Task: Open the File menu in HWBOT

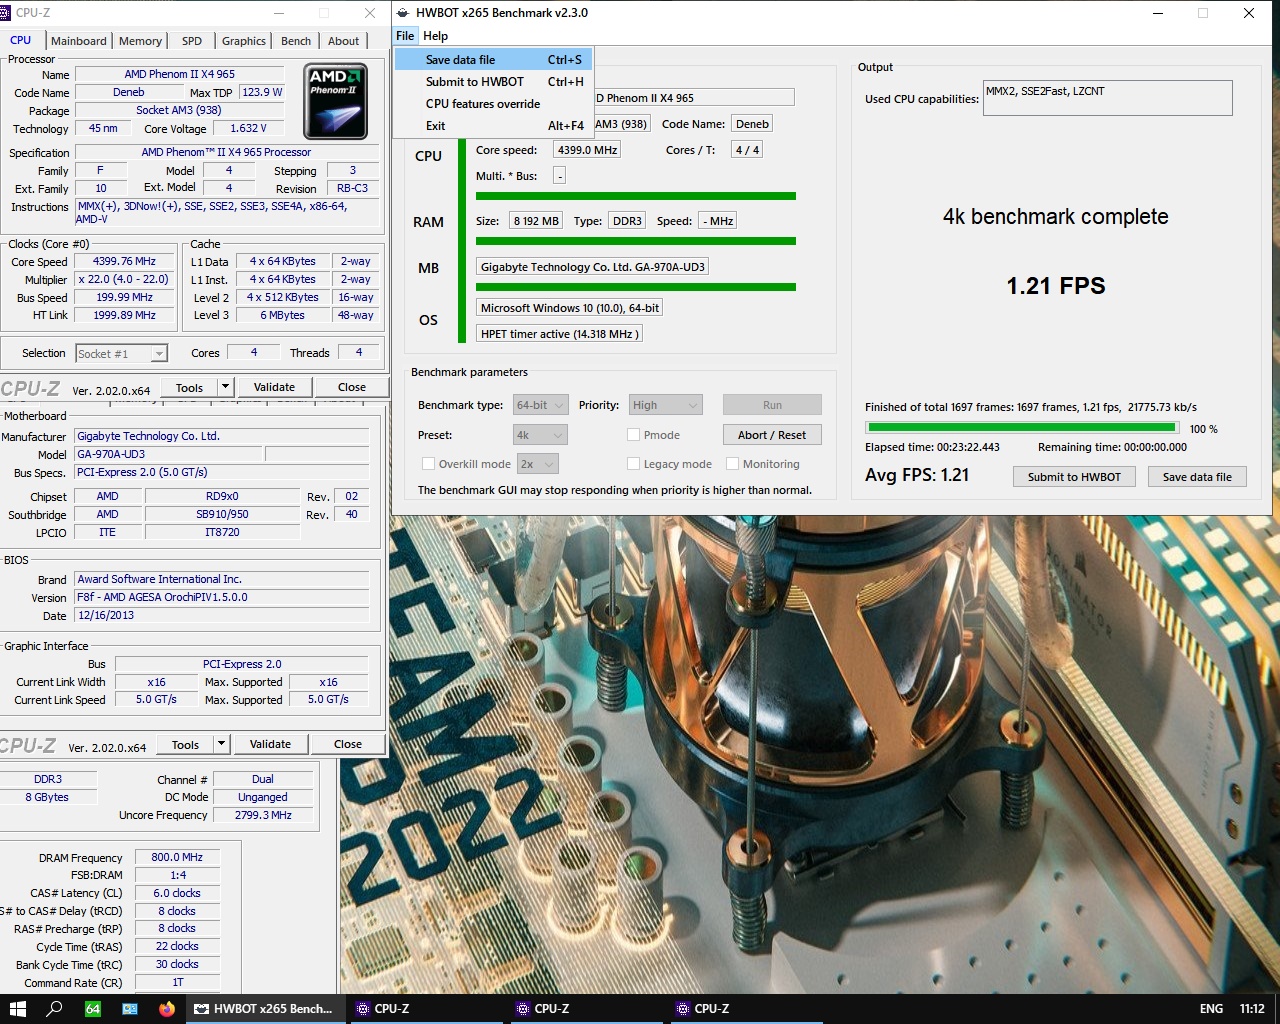Action: point(405,36)
